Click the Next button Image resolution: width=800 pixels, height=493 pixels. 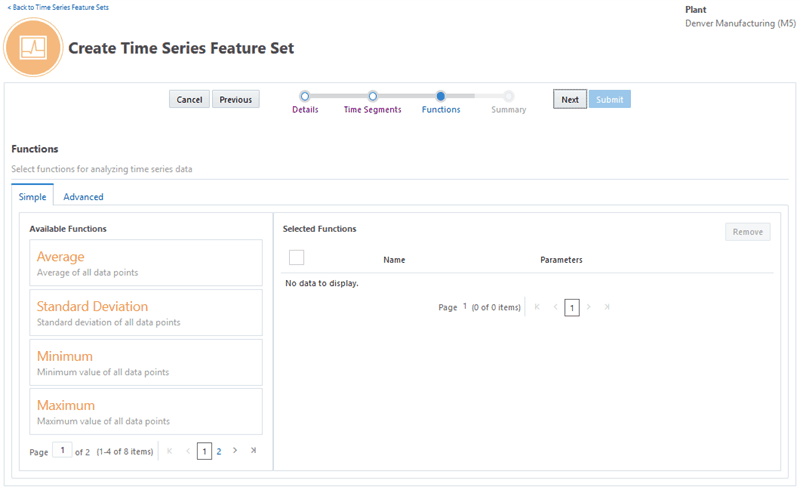coord(570,99)
